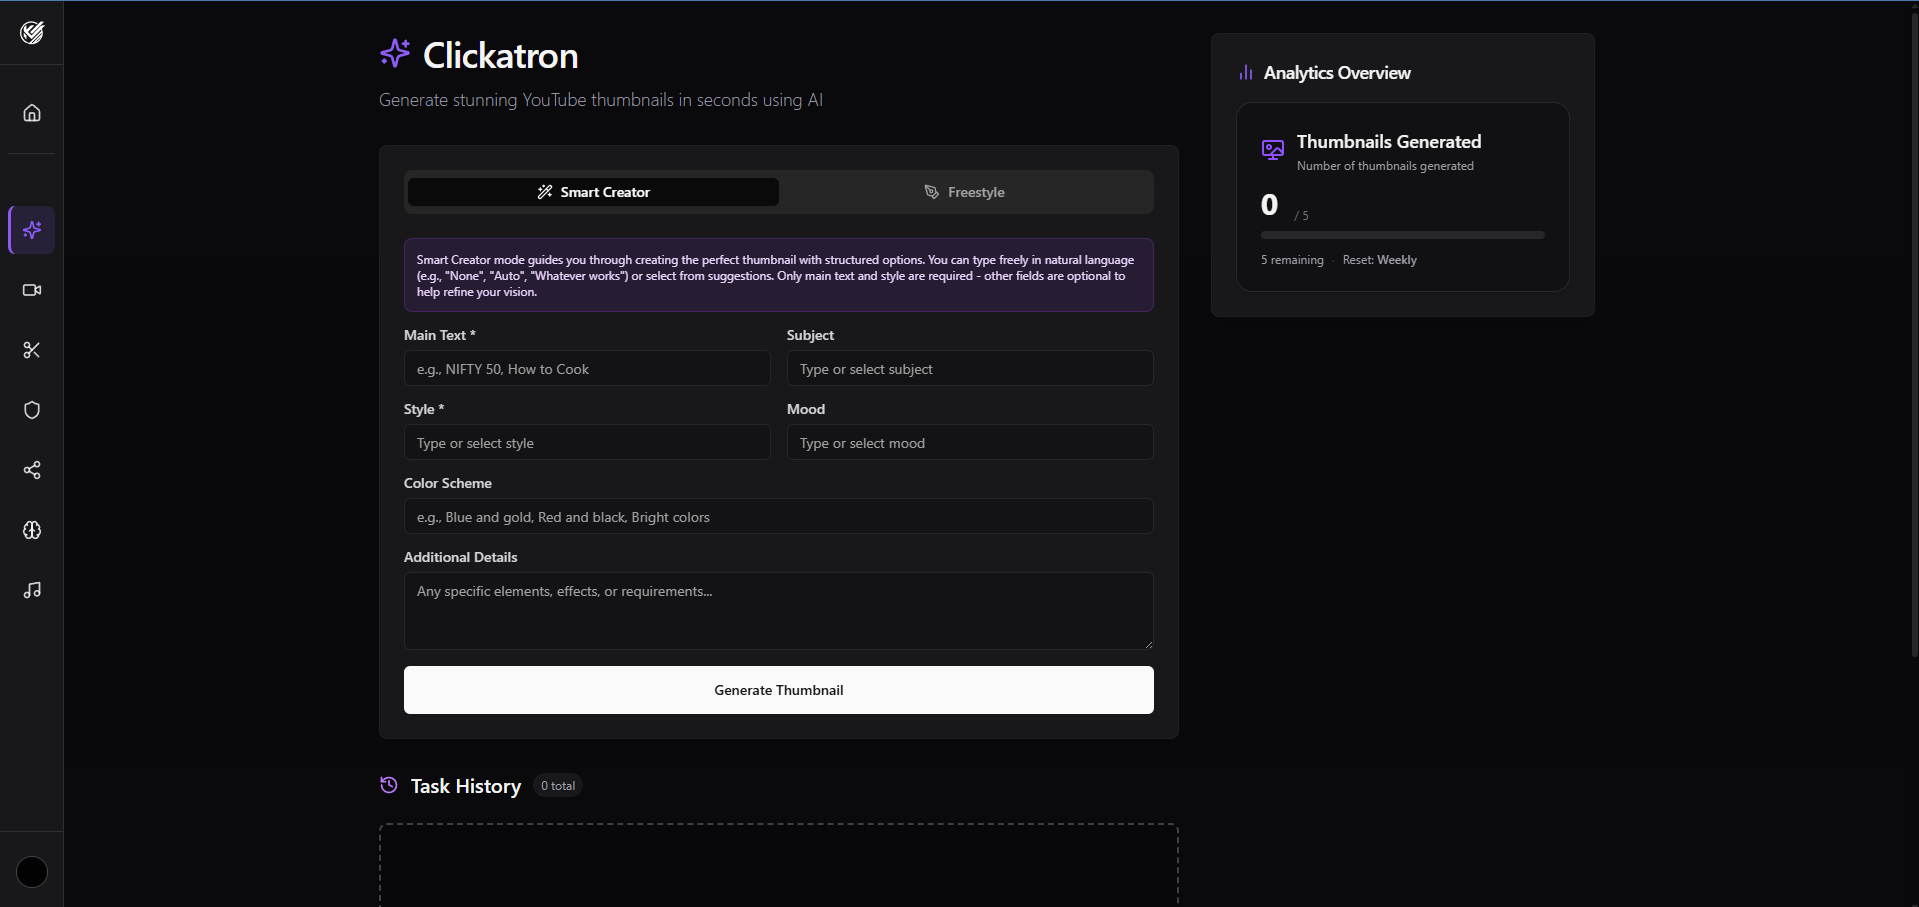Screen dimensions: 1919x907
Task: Open the Subject suggestion combo box
Action: [x=970, y=368]
